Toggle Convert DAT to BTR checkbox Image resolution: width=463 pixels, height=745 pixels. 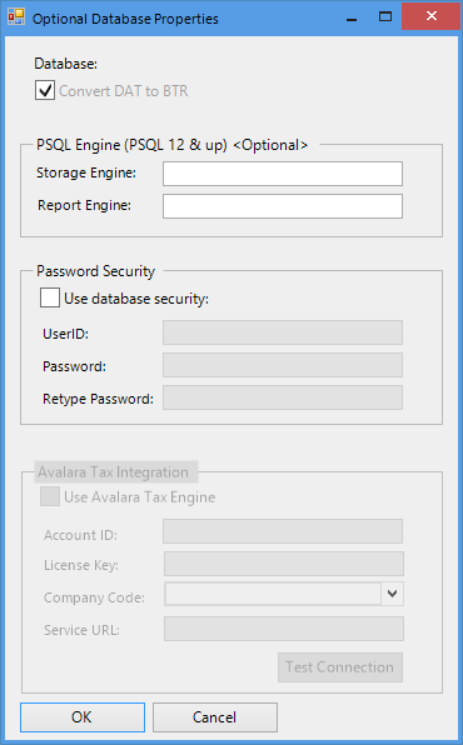coord(45,90)
